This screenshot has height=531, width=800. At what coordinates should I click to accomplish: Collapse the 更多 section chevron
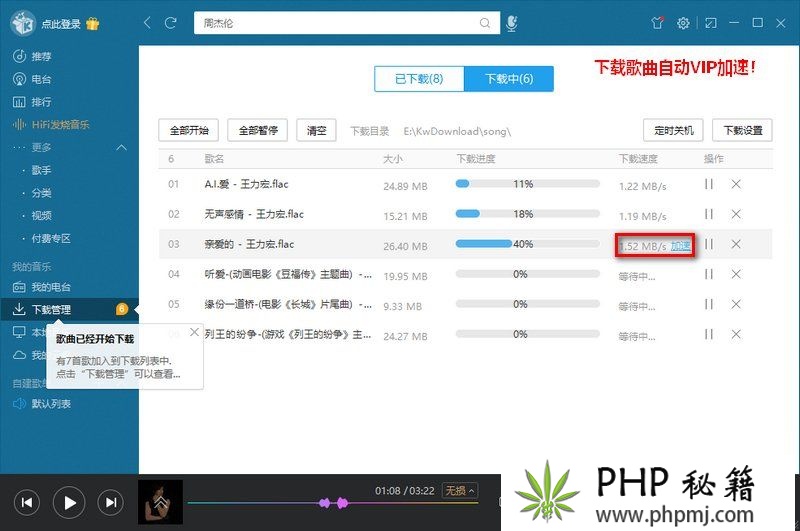(122, 148)
